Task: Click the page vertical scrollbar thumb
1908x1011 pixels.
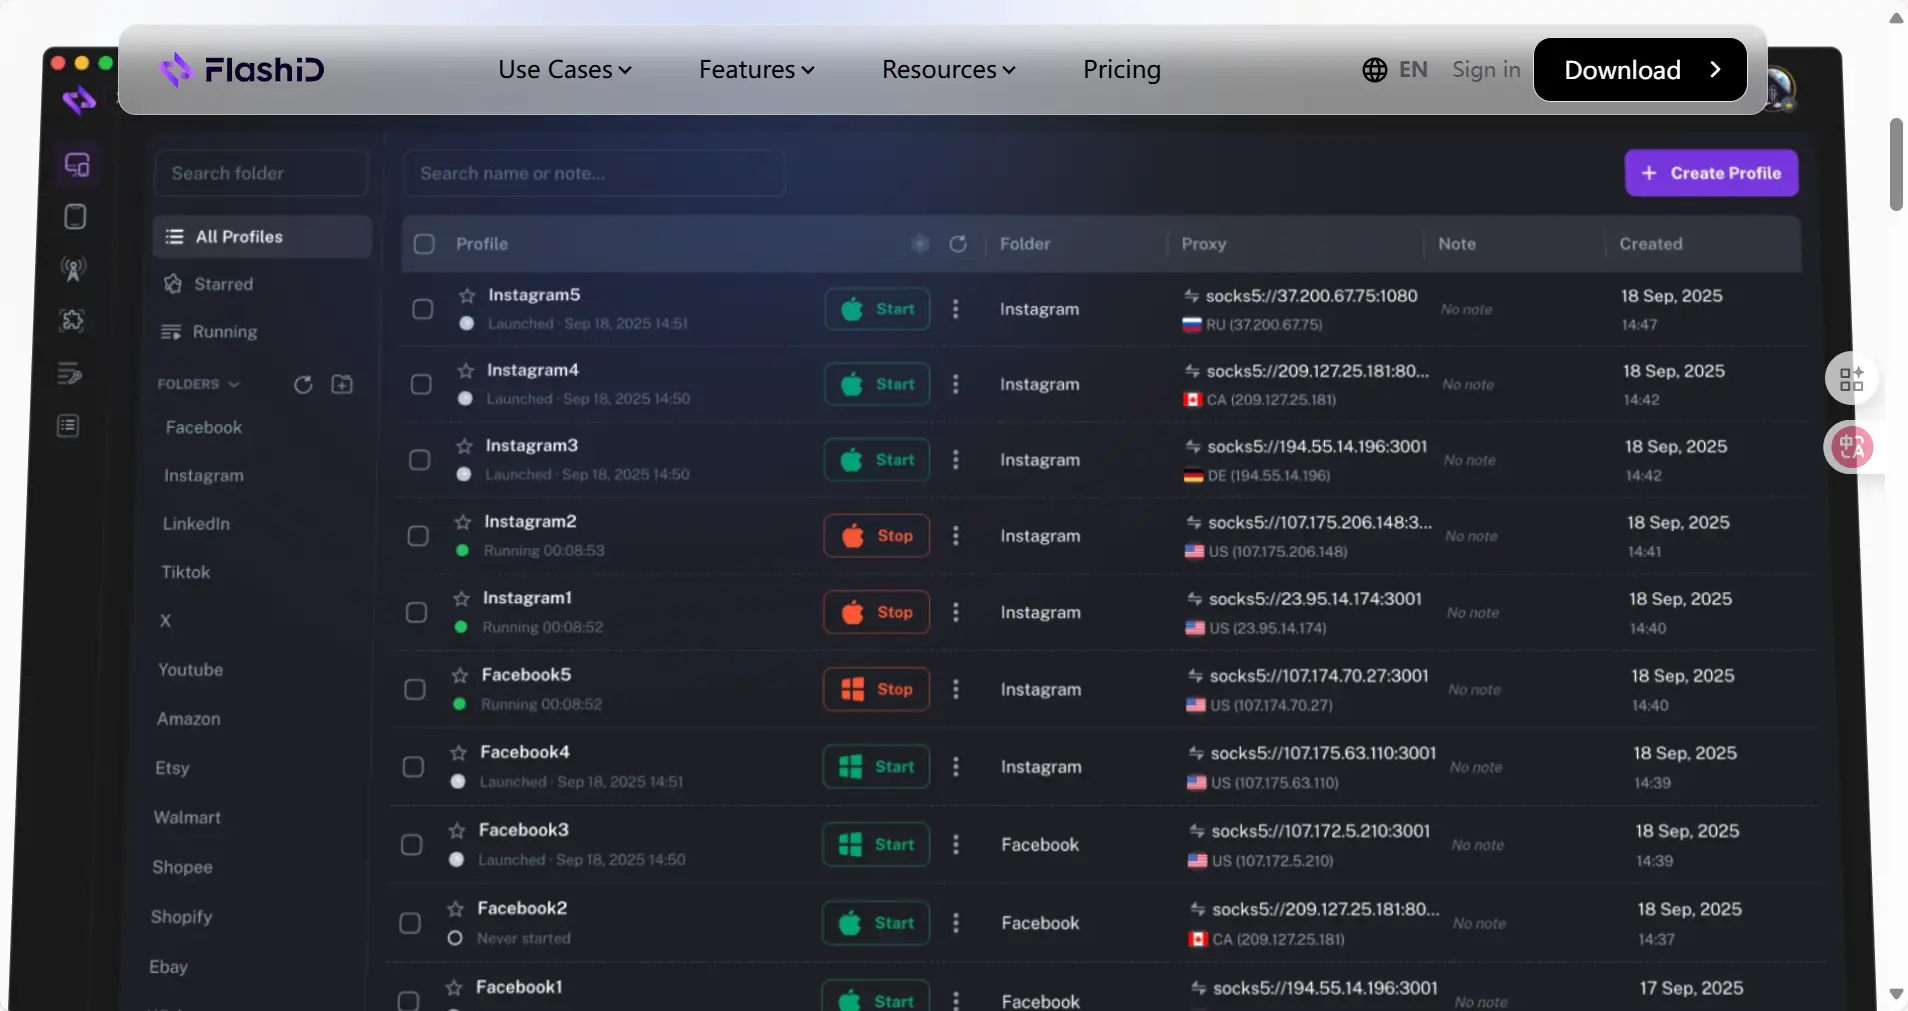Action: click(1896, 165)
